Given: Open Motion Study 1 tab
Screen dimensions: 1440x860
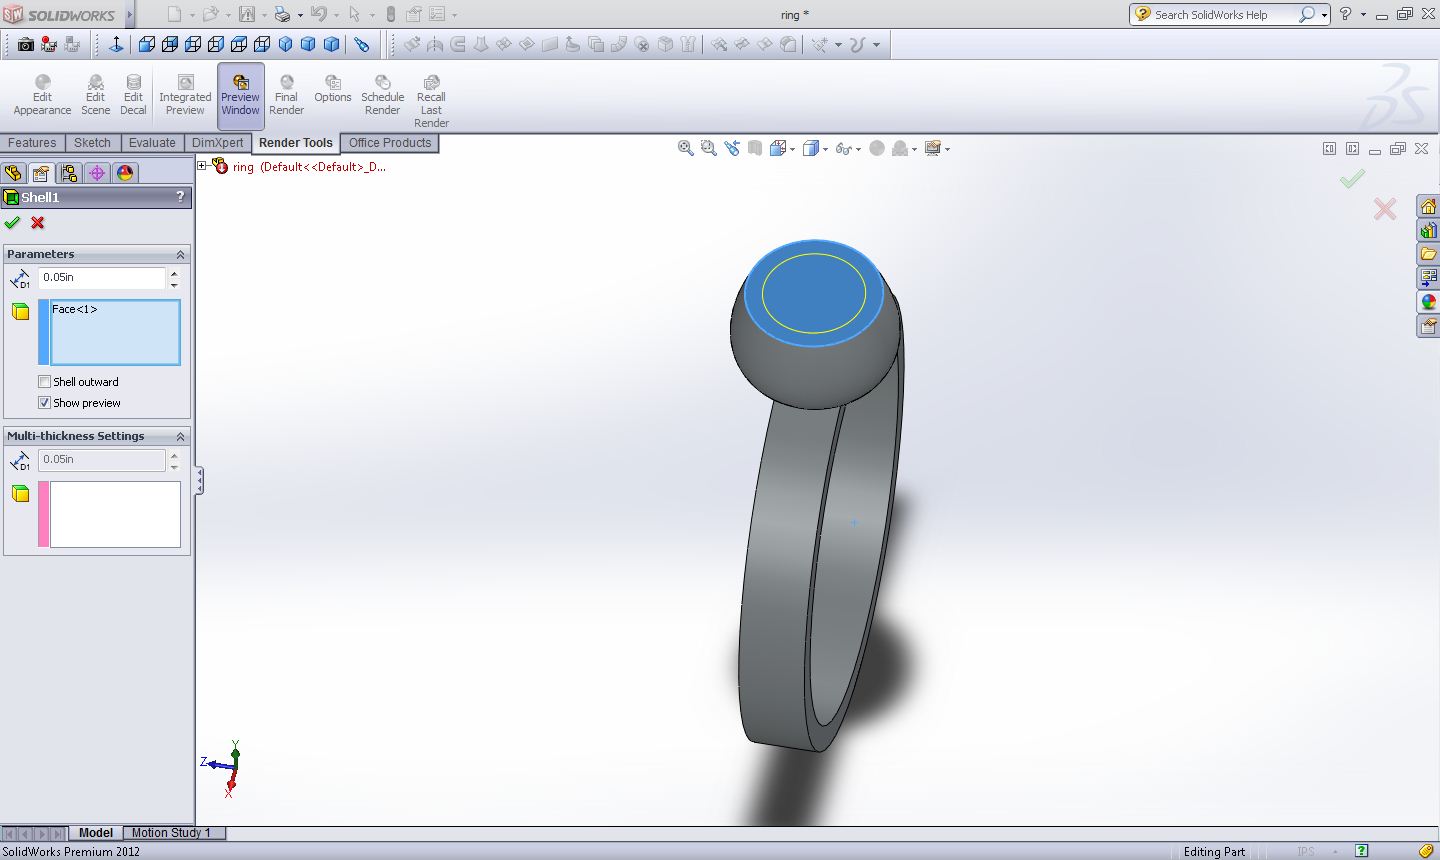Looking at the screenshot, I should (x=171, y=832).
